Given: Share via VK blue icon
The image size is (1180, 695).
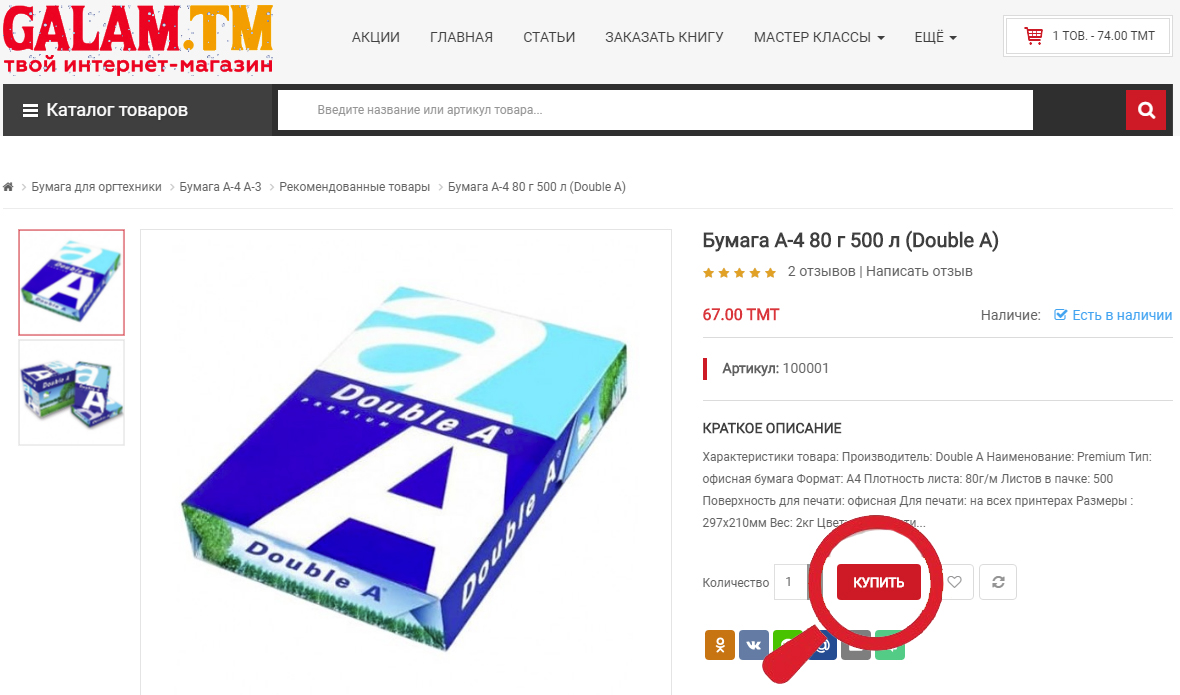Looking at the screenshot, I should 753,645.
